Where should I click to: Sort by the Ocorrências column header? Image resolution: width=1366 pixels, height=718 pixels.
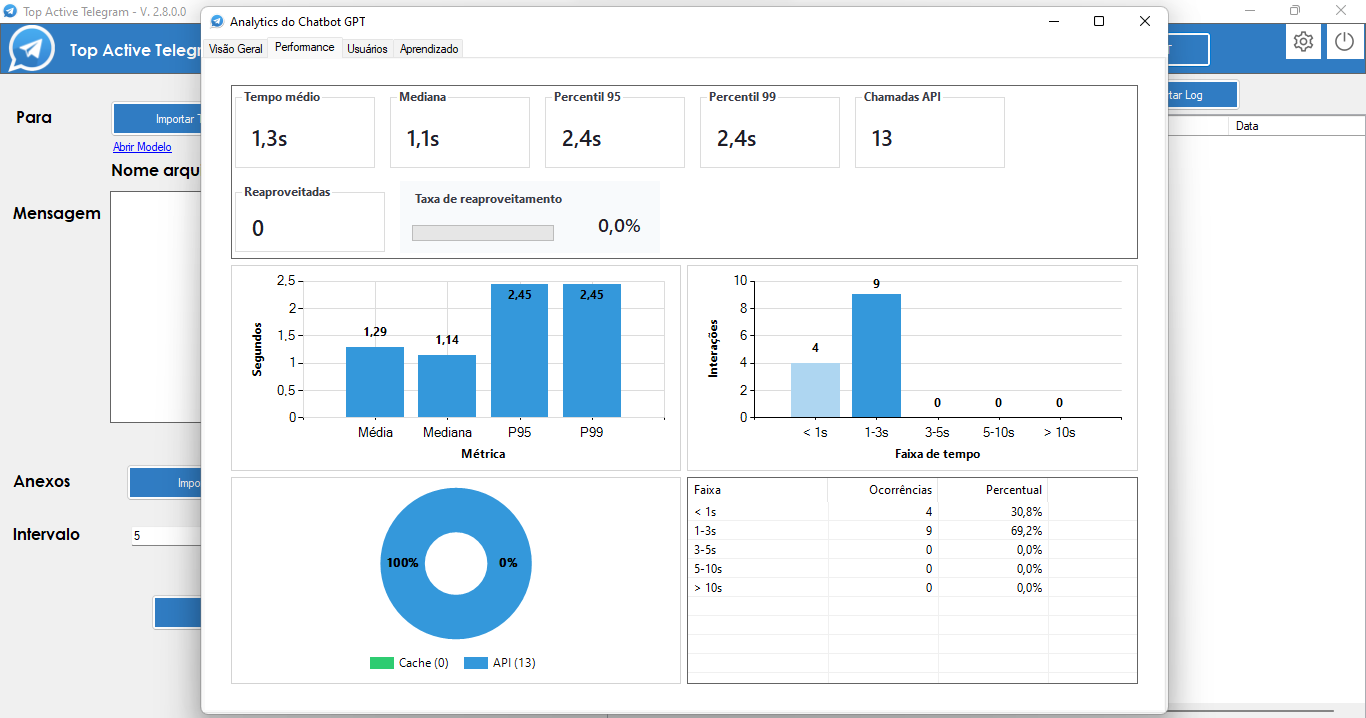pyautogui.click(x=883, y=490)
